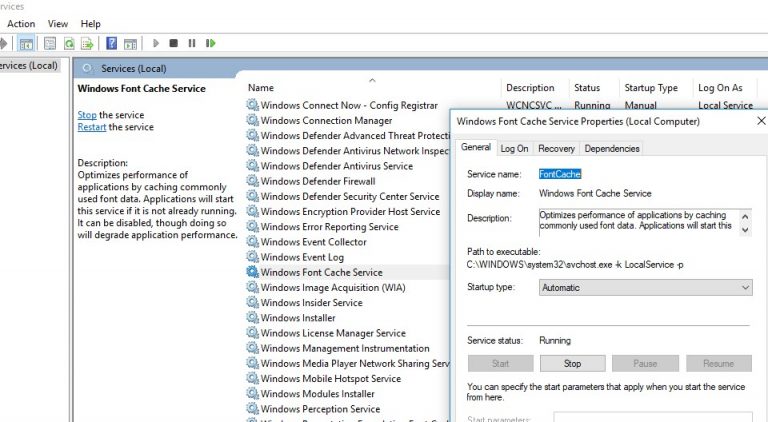Click the Start Service toolbar icon
This screenshot has width=768, height=422.
point(155,43)
